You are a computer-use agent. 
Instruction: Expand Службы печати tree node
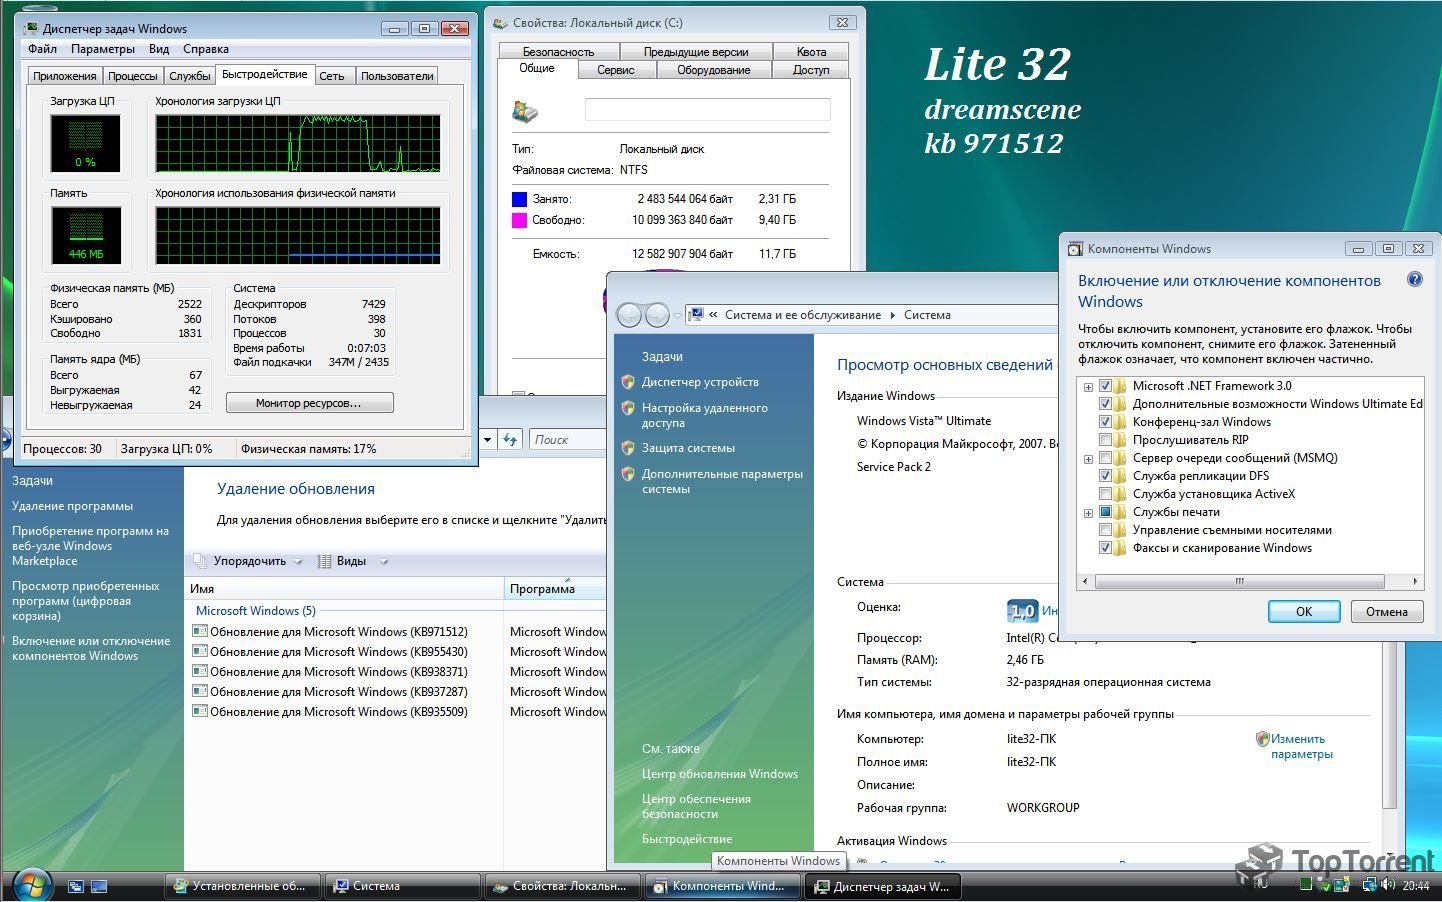1088,513
